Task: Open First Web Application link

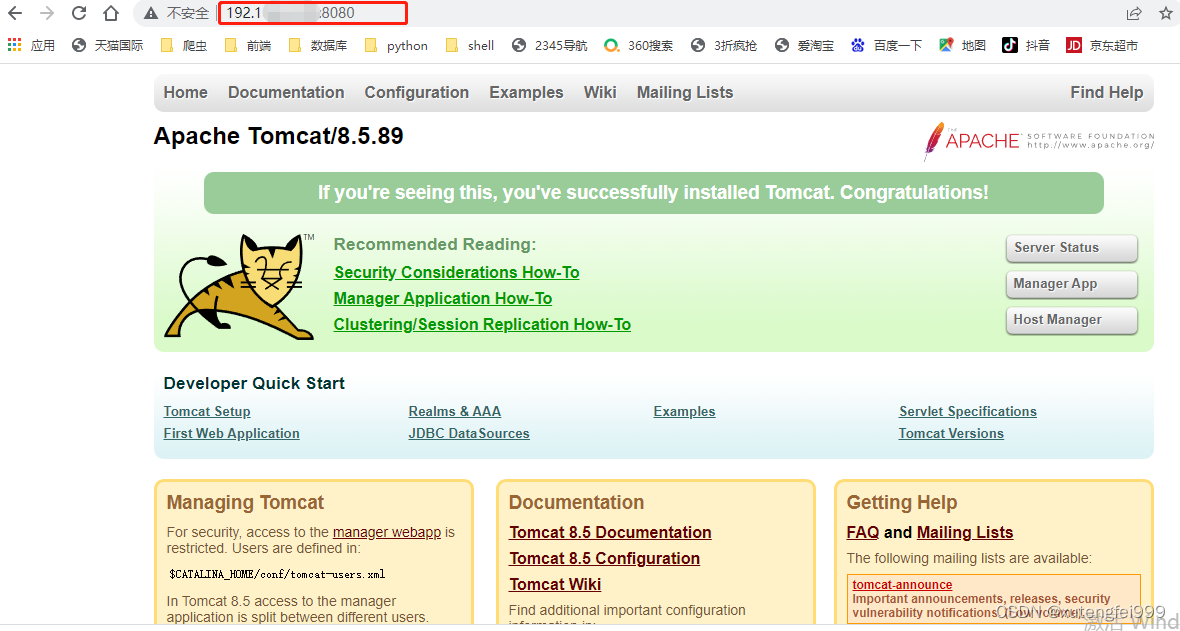Action: (x=231, y=434)
